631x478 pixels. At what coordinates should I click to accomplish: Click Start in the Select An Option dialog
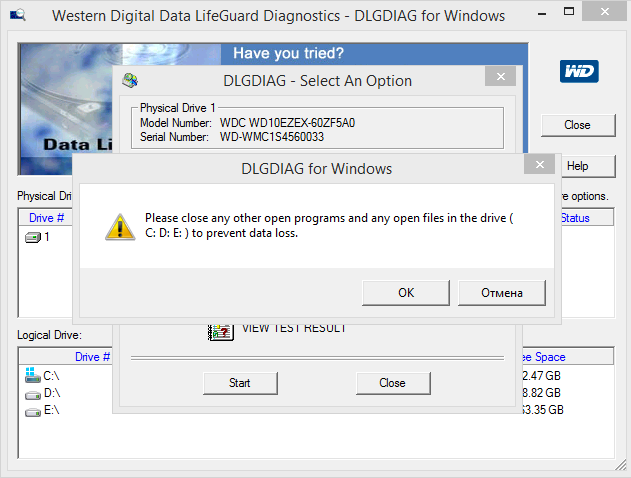tap(240, 383)
